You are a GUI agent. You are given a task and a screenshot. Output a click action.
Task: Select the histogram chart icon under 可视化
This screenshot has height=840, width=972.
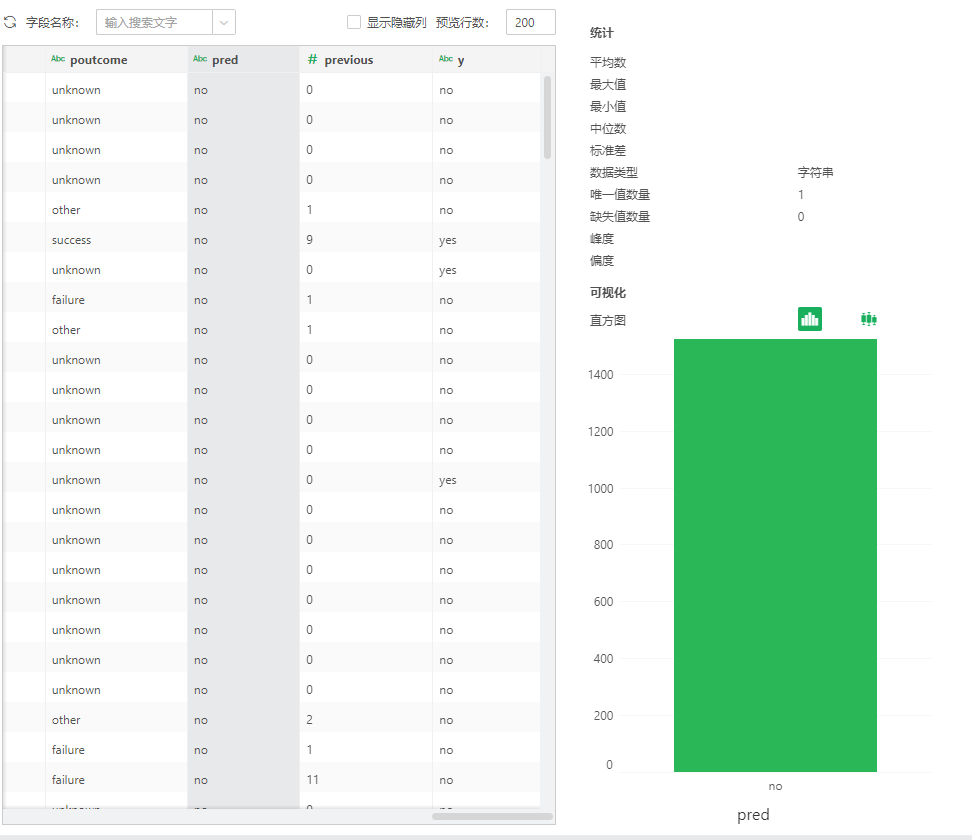point(809,318)
